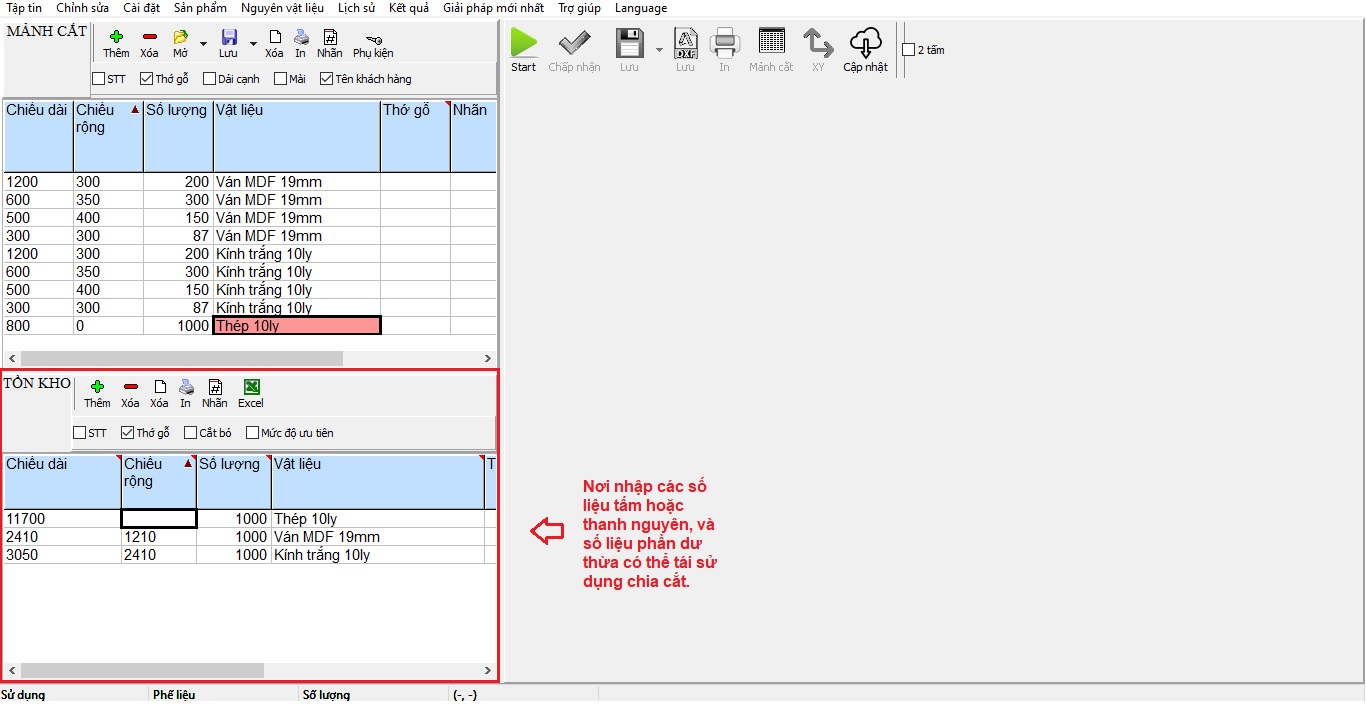Expand the Lưu dropdown in MẢNH CẮT toolbar

tap(251, 42)
